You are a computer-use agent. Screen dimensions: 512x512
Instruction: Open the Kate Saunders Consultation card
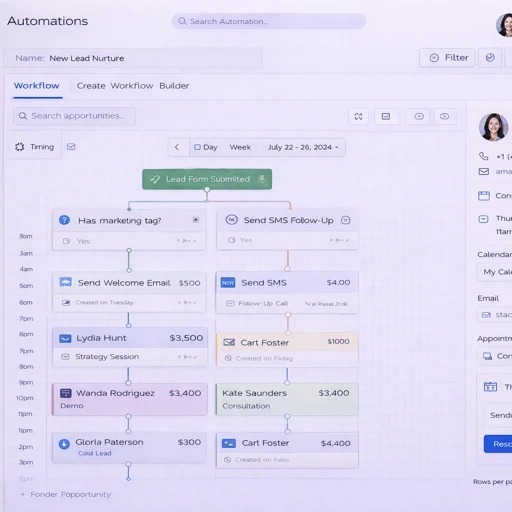[287, 399]
